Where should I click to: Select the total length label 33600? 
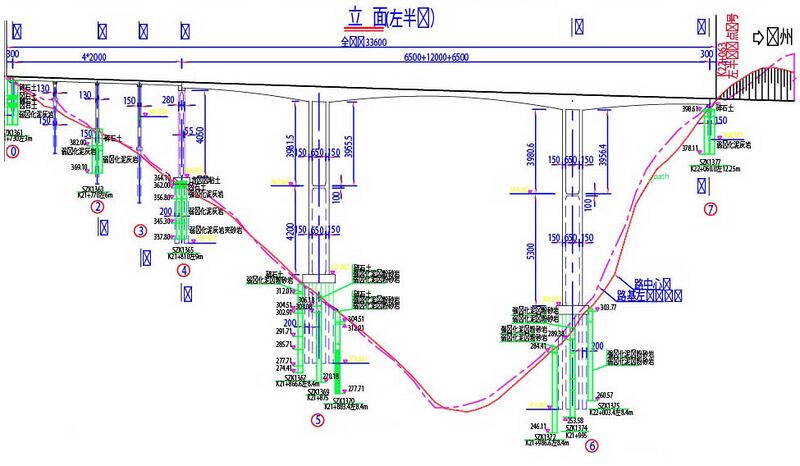tap(377, 43)
